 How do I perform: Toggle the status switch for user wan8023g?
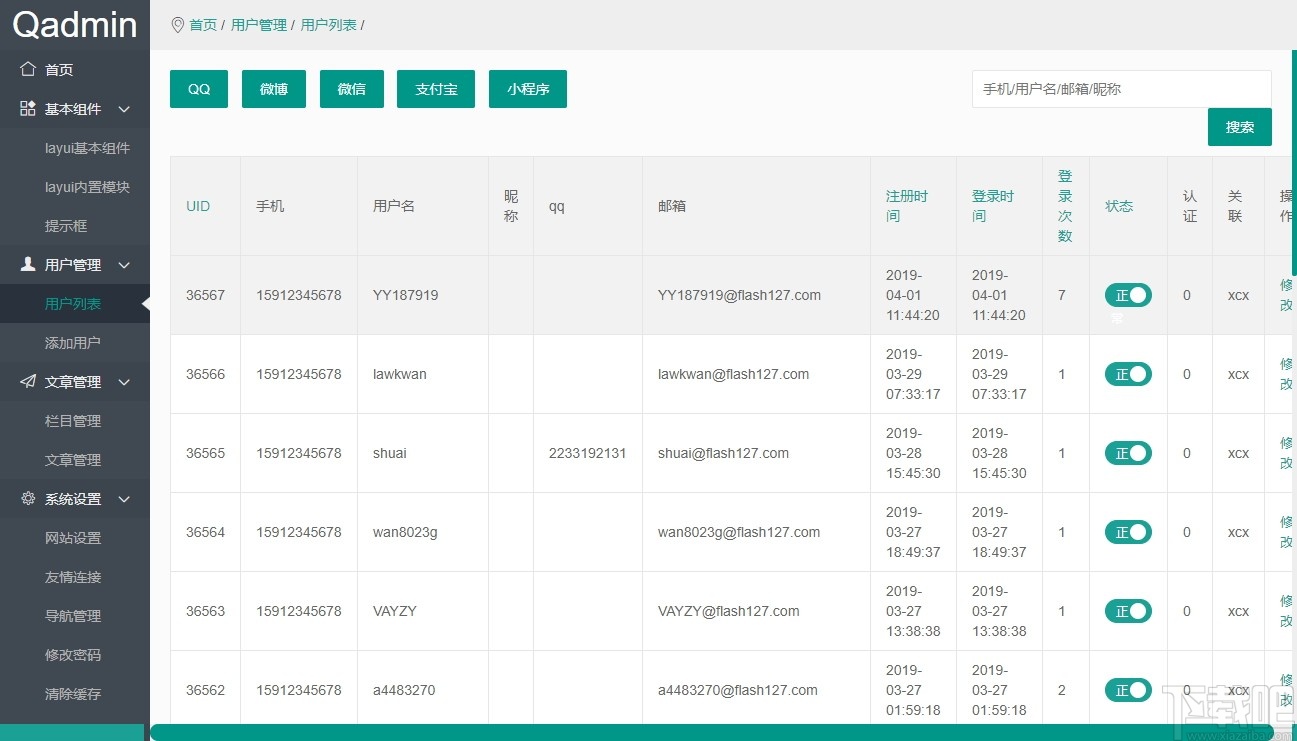[x=1128, y=532]
